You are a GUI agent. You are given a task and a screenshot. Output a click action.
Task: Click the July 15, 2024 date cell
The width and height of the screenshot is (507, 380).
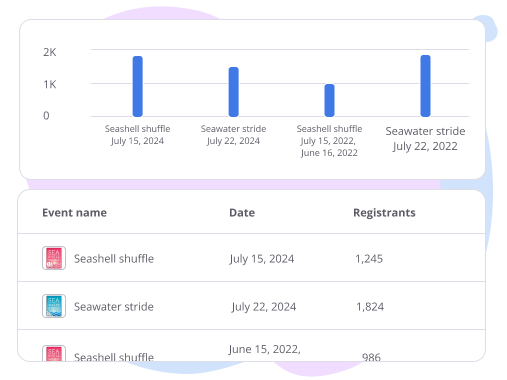pos(262,259)
